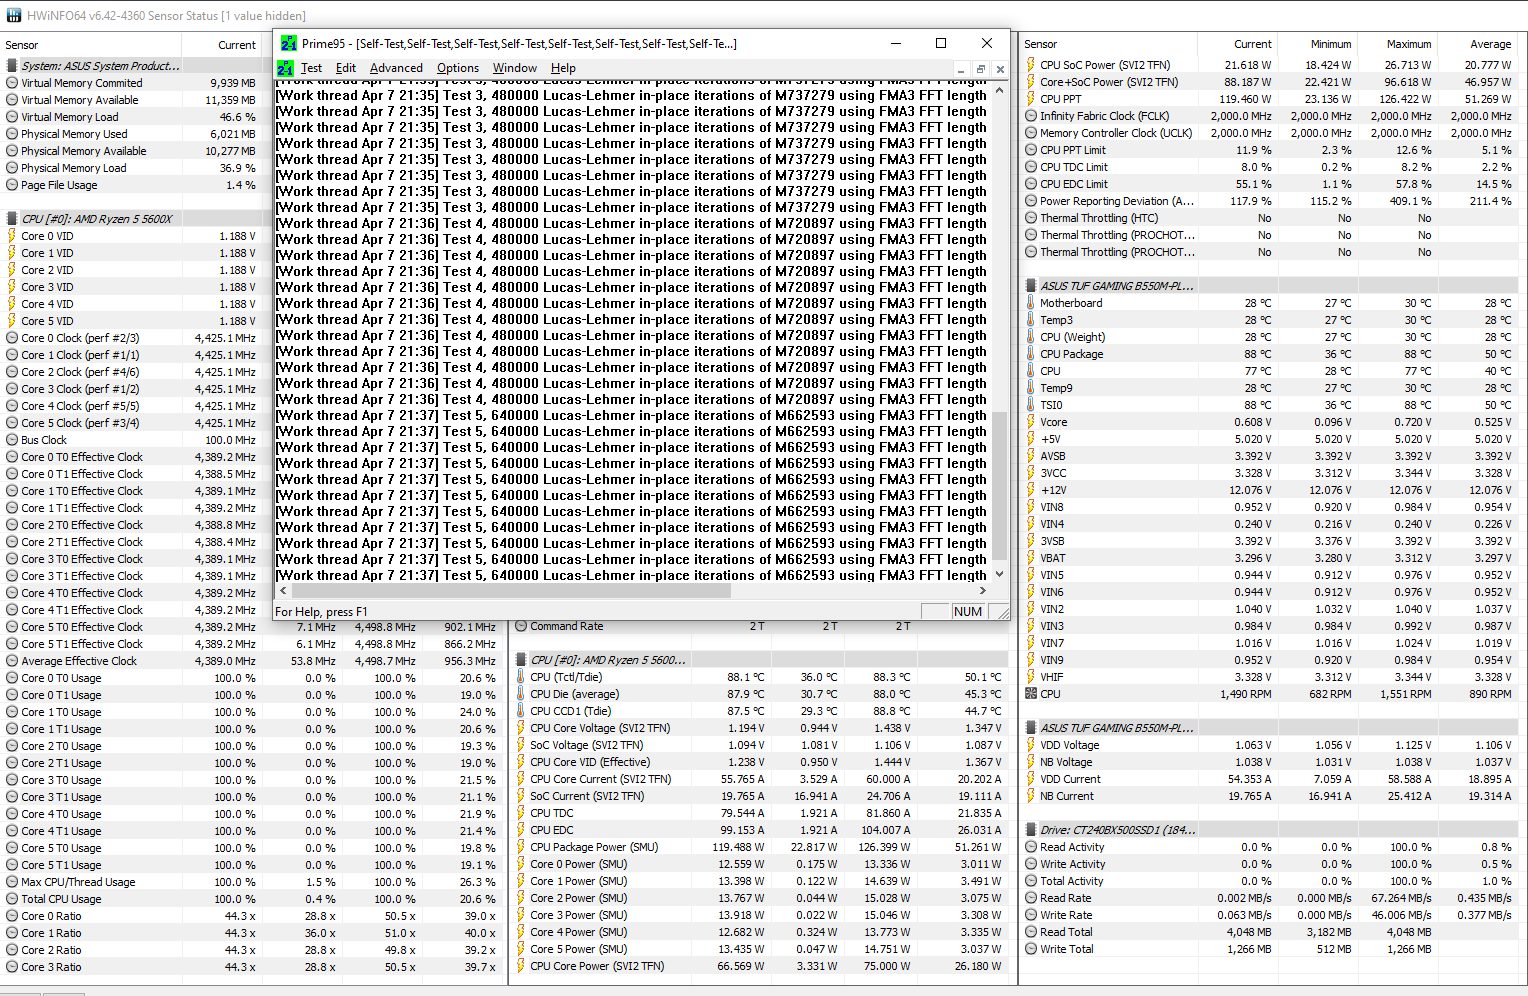Select the SoC Current (SVI2 TFN) row
This screenshot has height=996, width=1528.
tap(760, 796)
